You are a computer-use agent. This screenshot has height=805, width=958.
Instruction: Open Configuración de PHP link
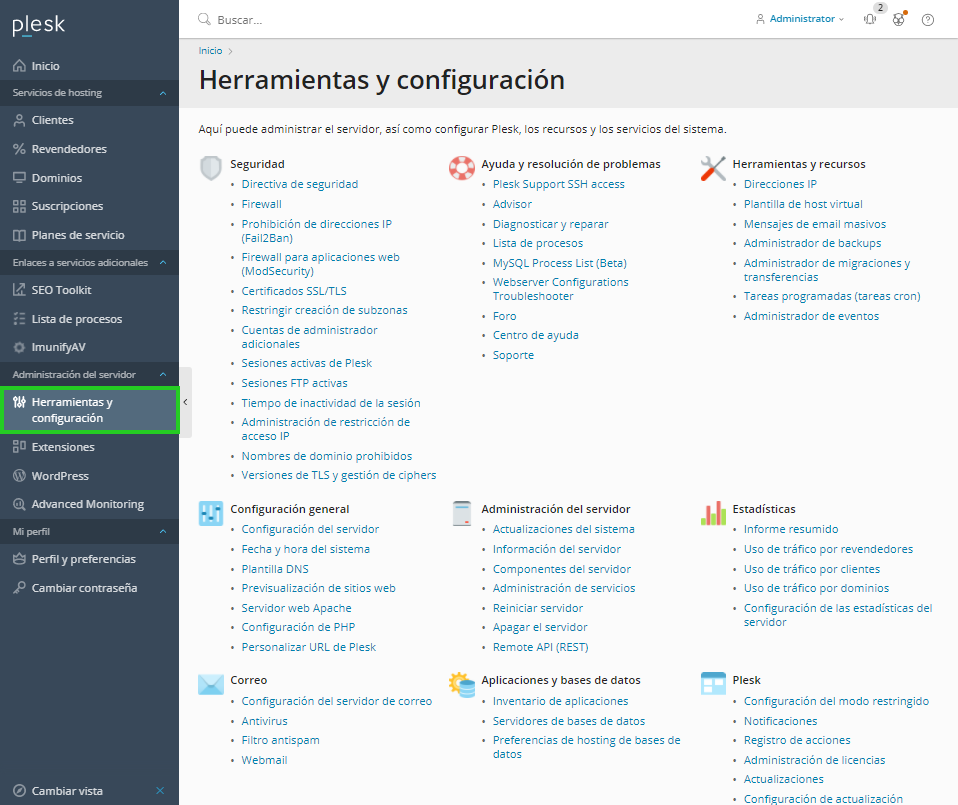tap(298, 627)
